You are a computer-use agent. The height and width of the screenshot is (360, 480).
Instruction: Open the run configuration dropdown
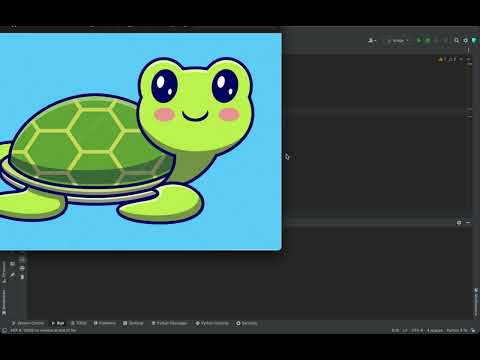tap(397, 41)
